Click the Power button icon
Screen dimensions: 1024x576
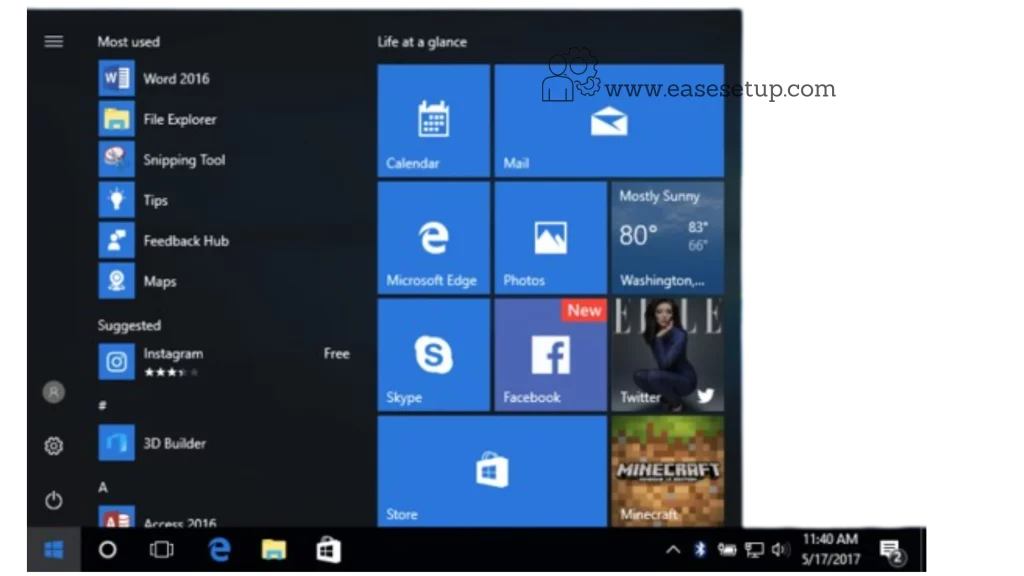[54, 500]
